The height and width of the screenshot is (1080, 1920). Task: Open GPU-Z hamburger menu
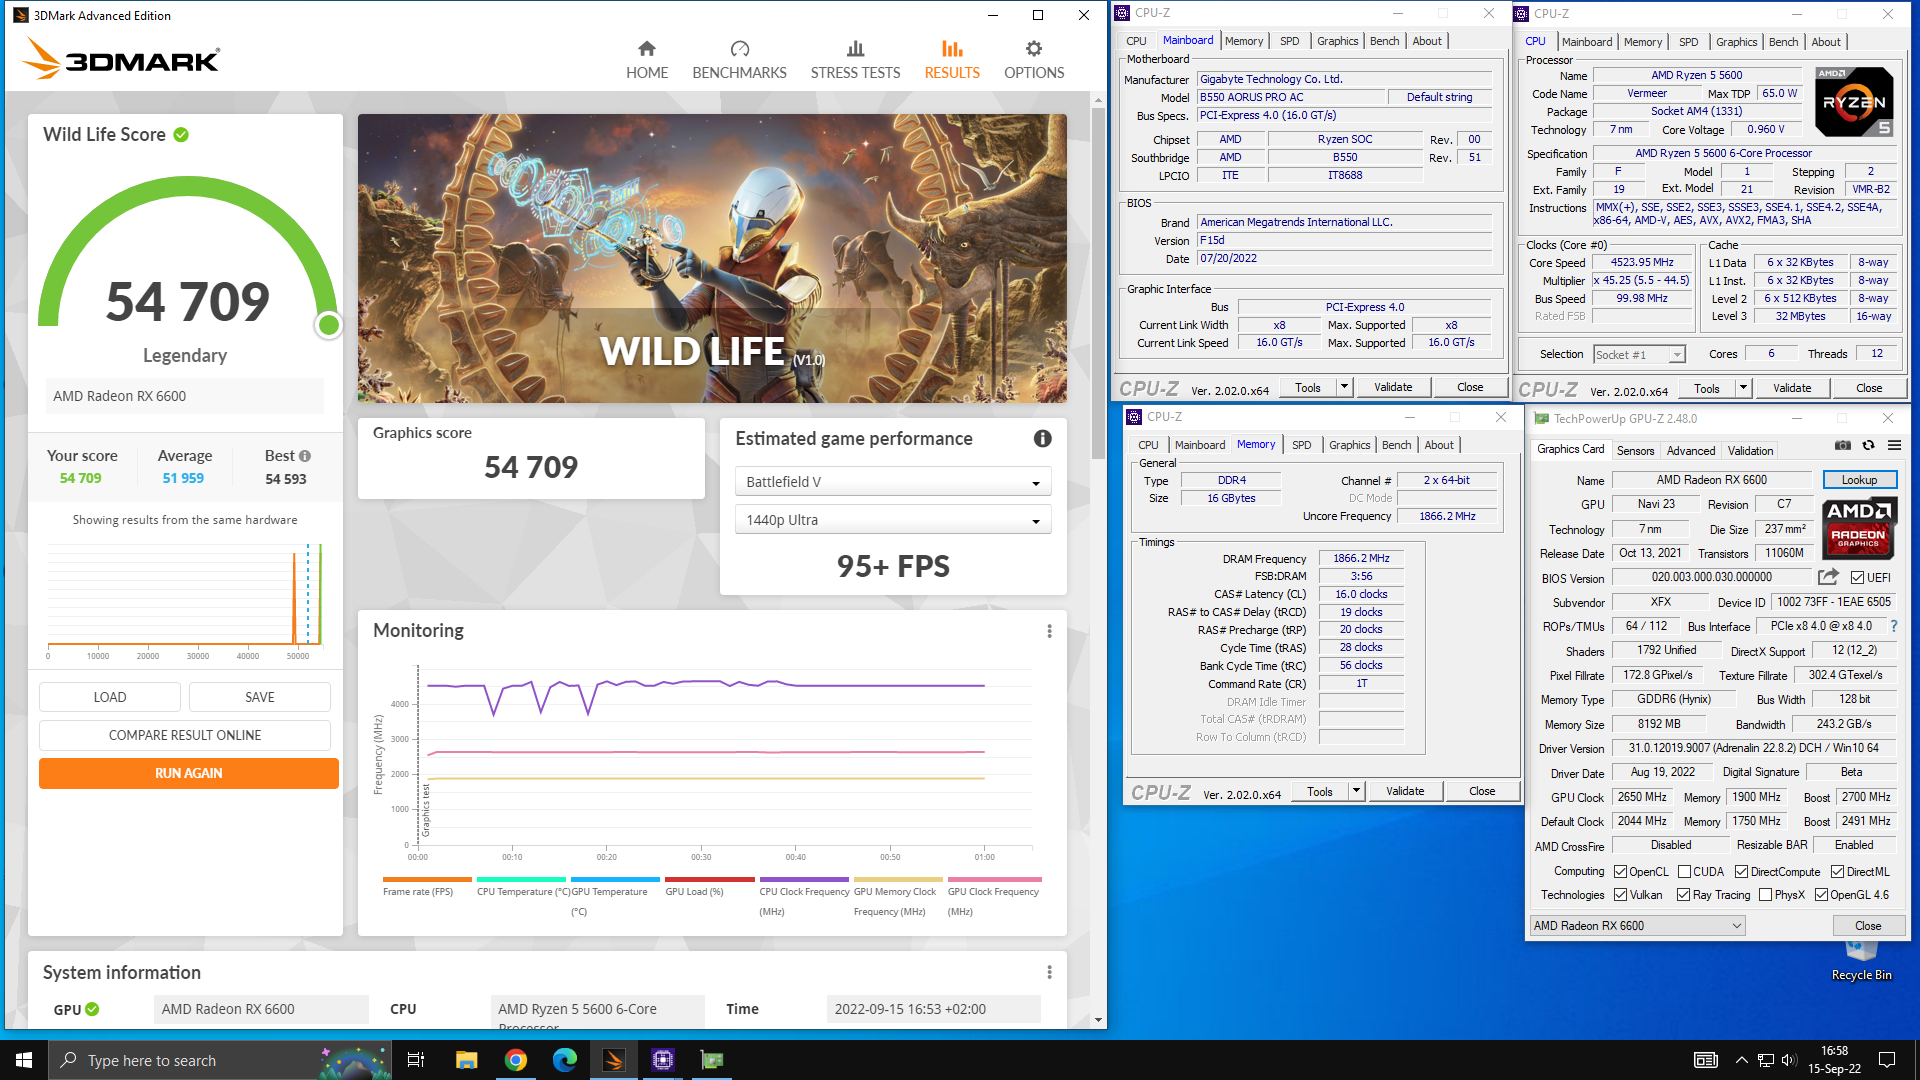(1894, 445)
